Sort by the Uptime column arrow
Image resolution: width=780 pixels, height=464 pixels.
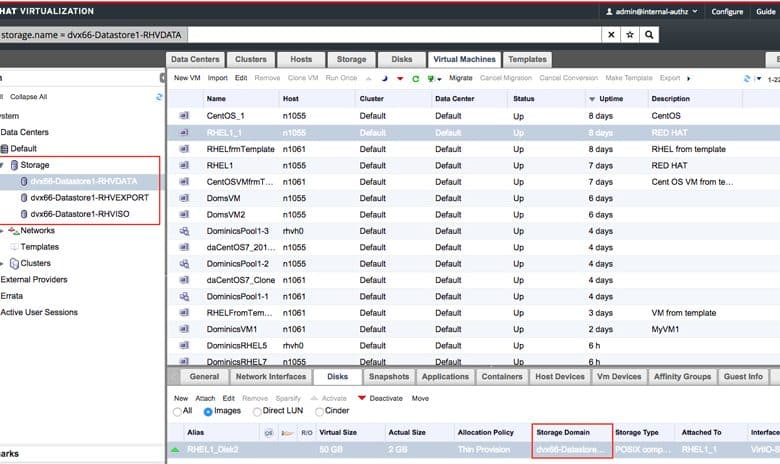pyautogui.click(x=592, y=99)
